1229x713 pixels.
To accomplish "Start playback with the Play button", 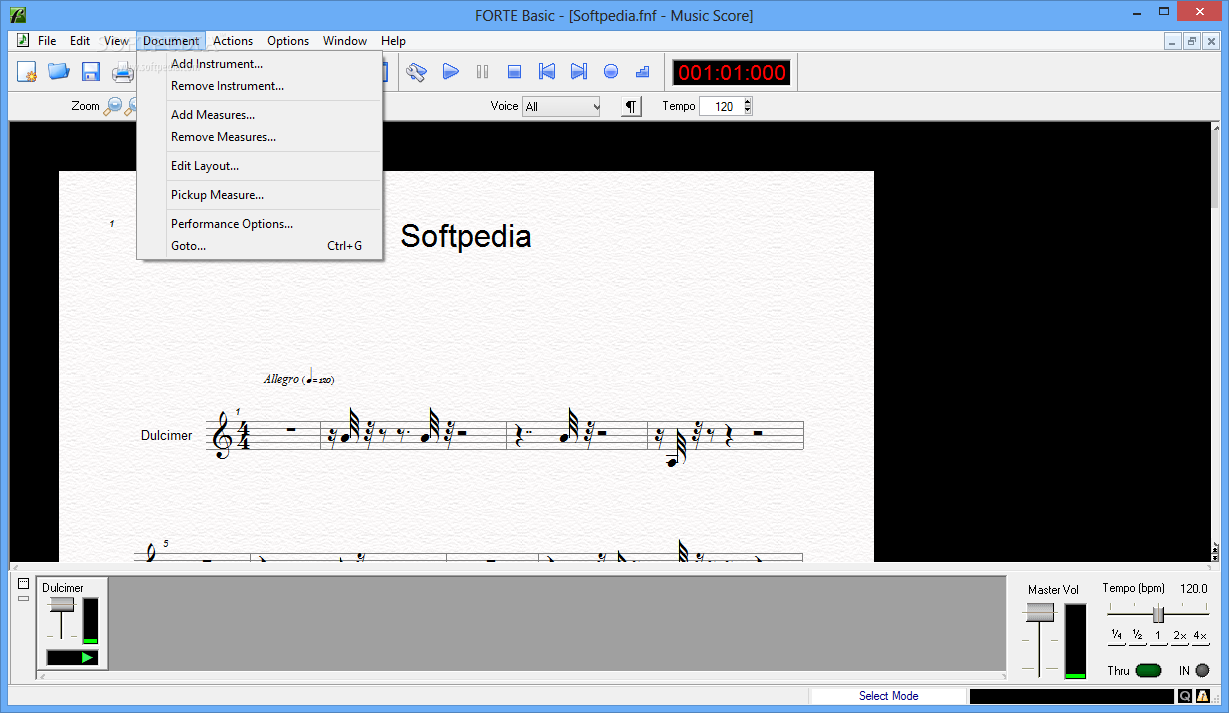I will point(451,71).
